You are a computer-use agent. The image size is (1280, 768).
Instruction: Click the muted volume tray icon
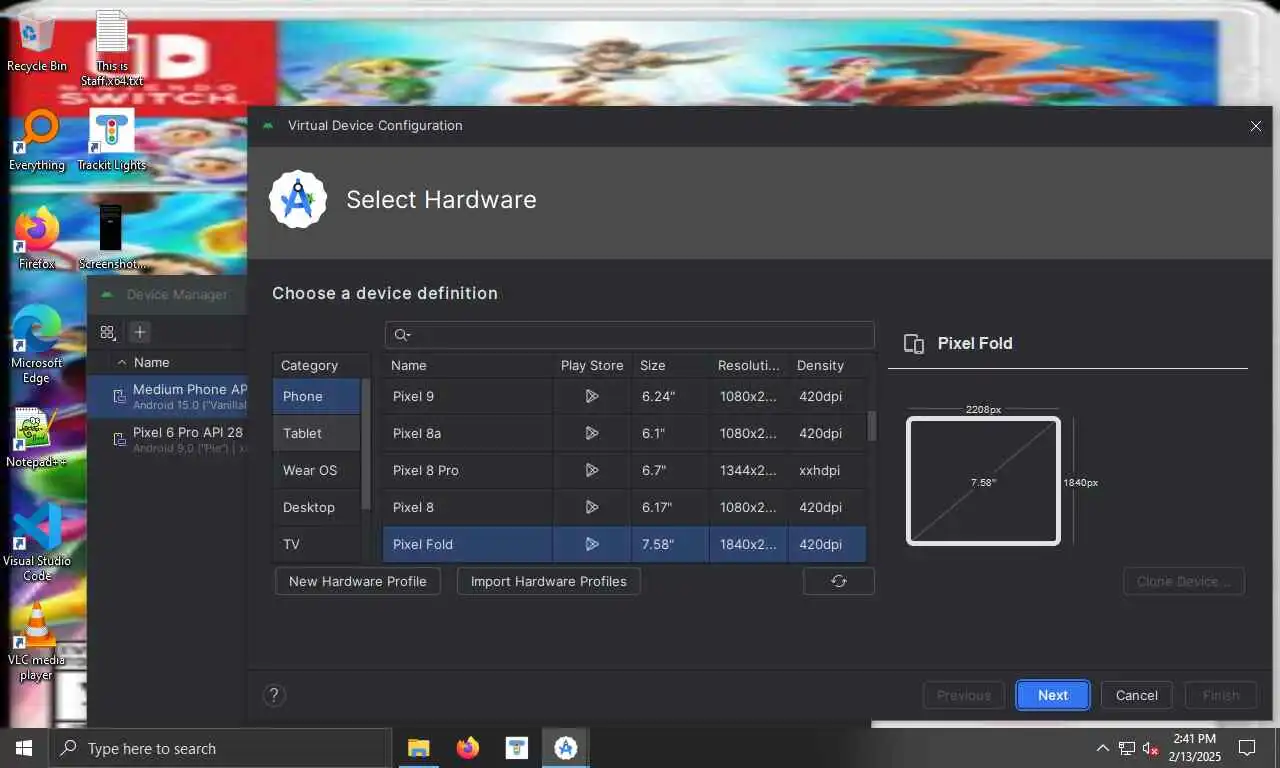(x=1151, y=748)
